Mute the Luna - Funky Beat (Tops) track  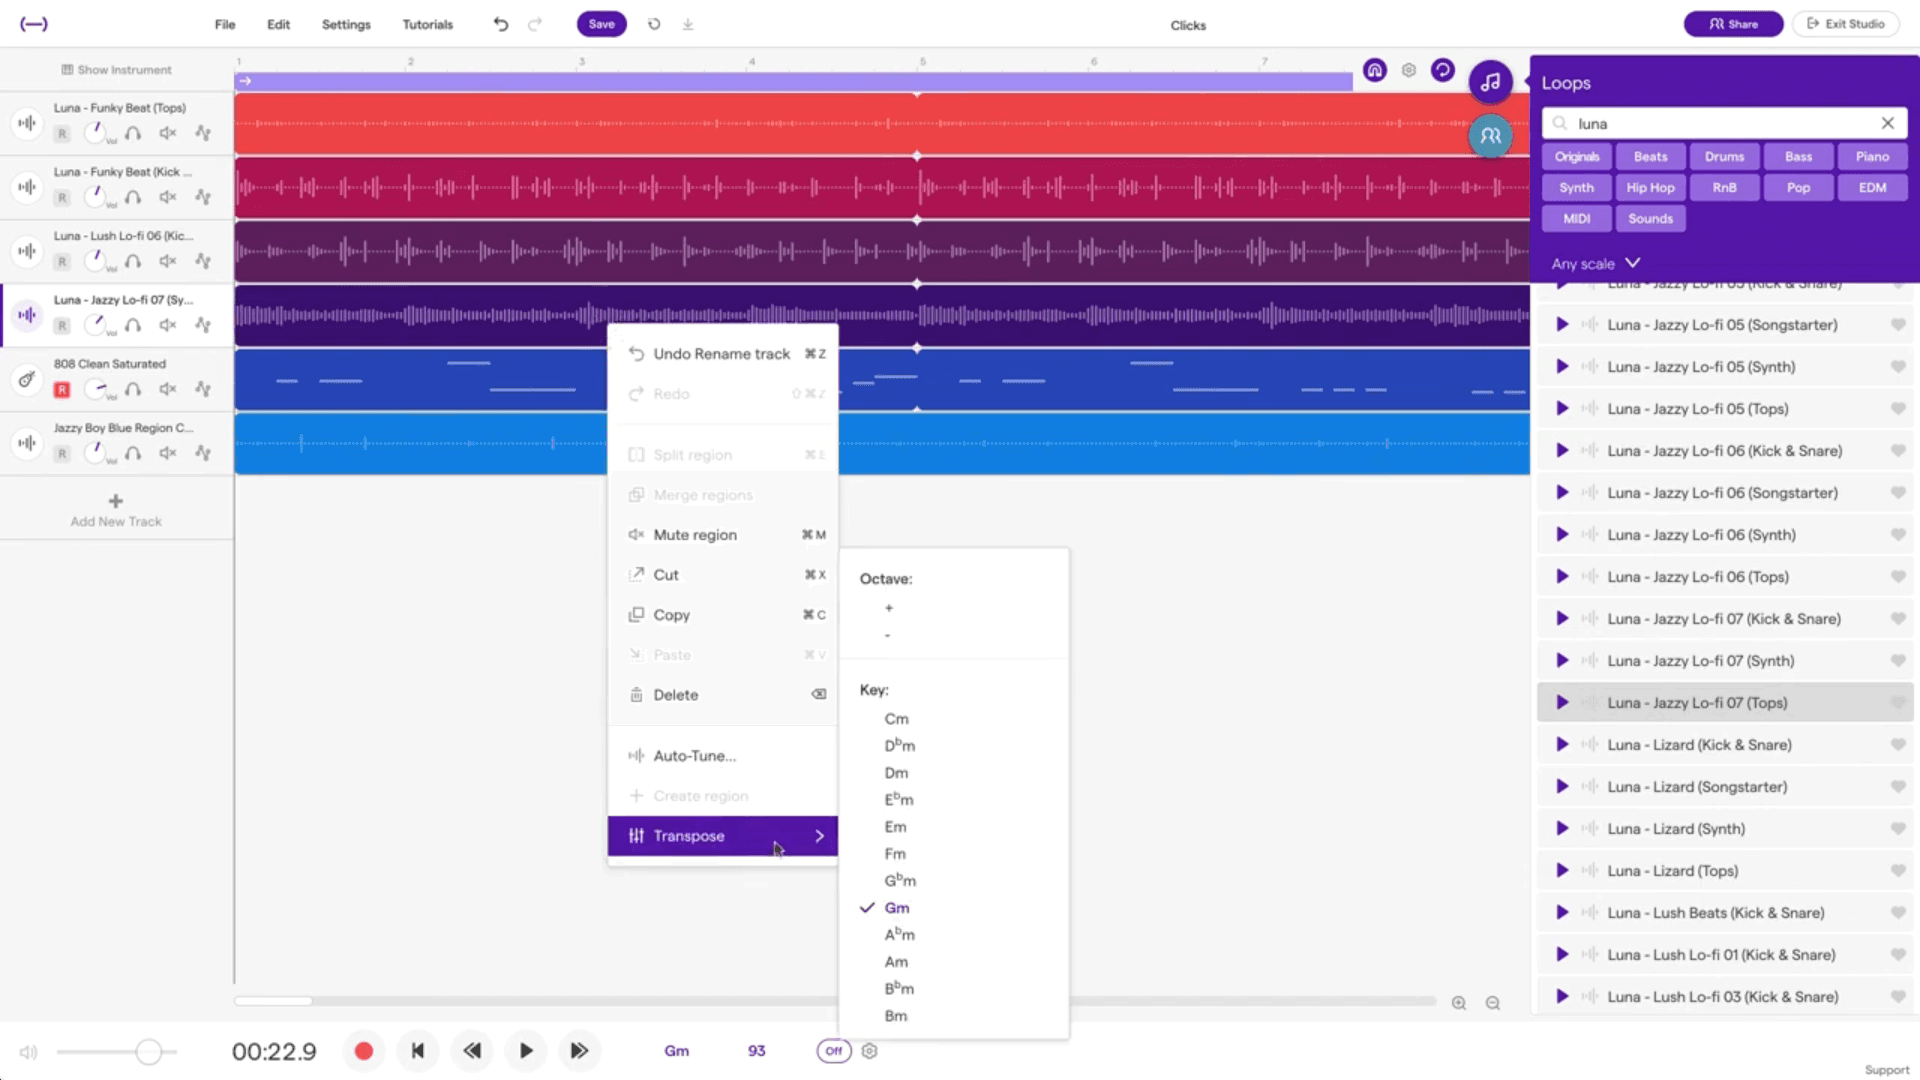[x=168, y=133]
